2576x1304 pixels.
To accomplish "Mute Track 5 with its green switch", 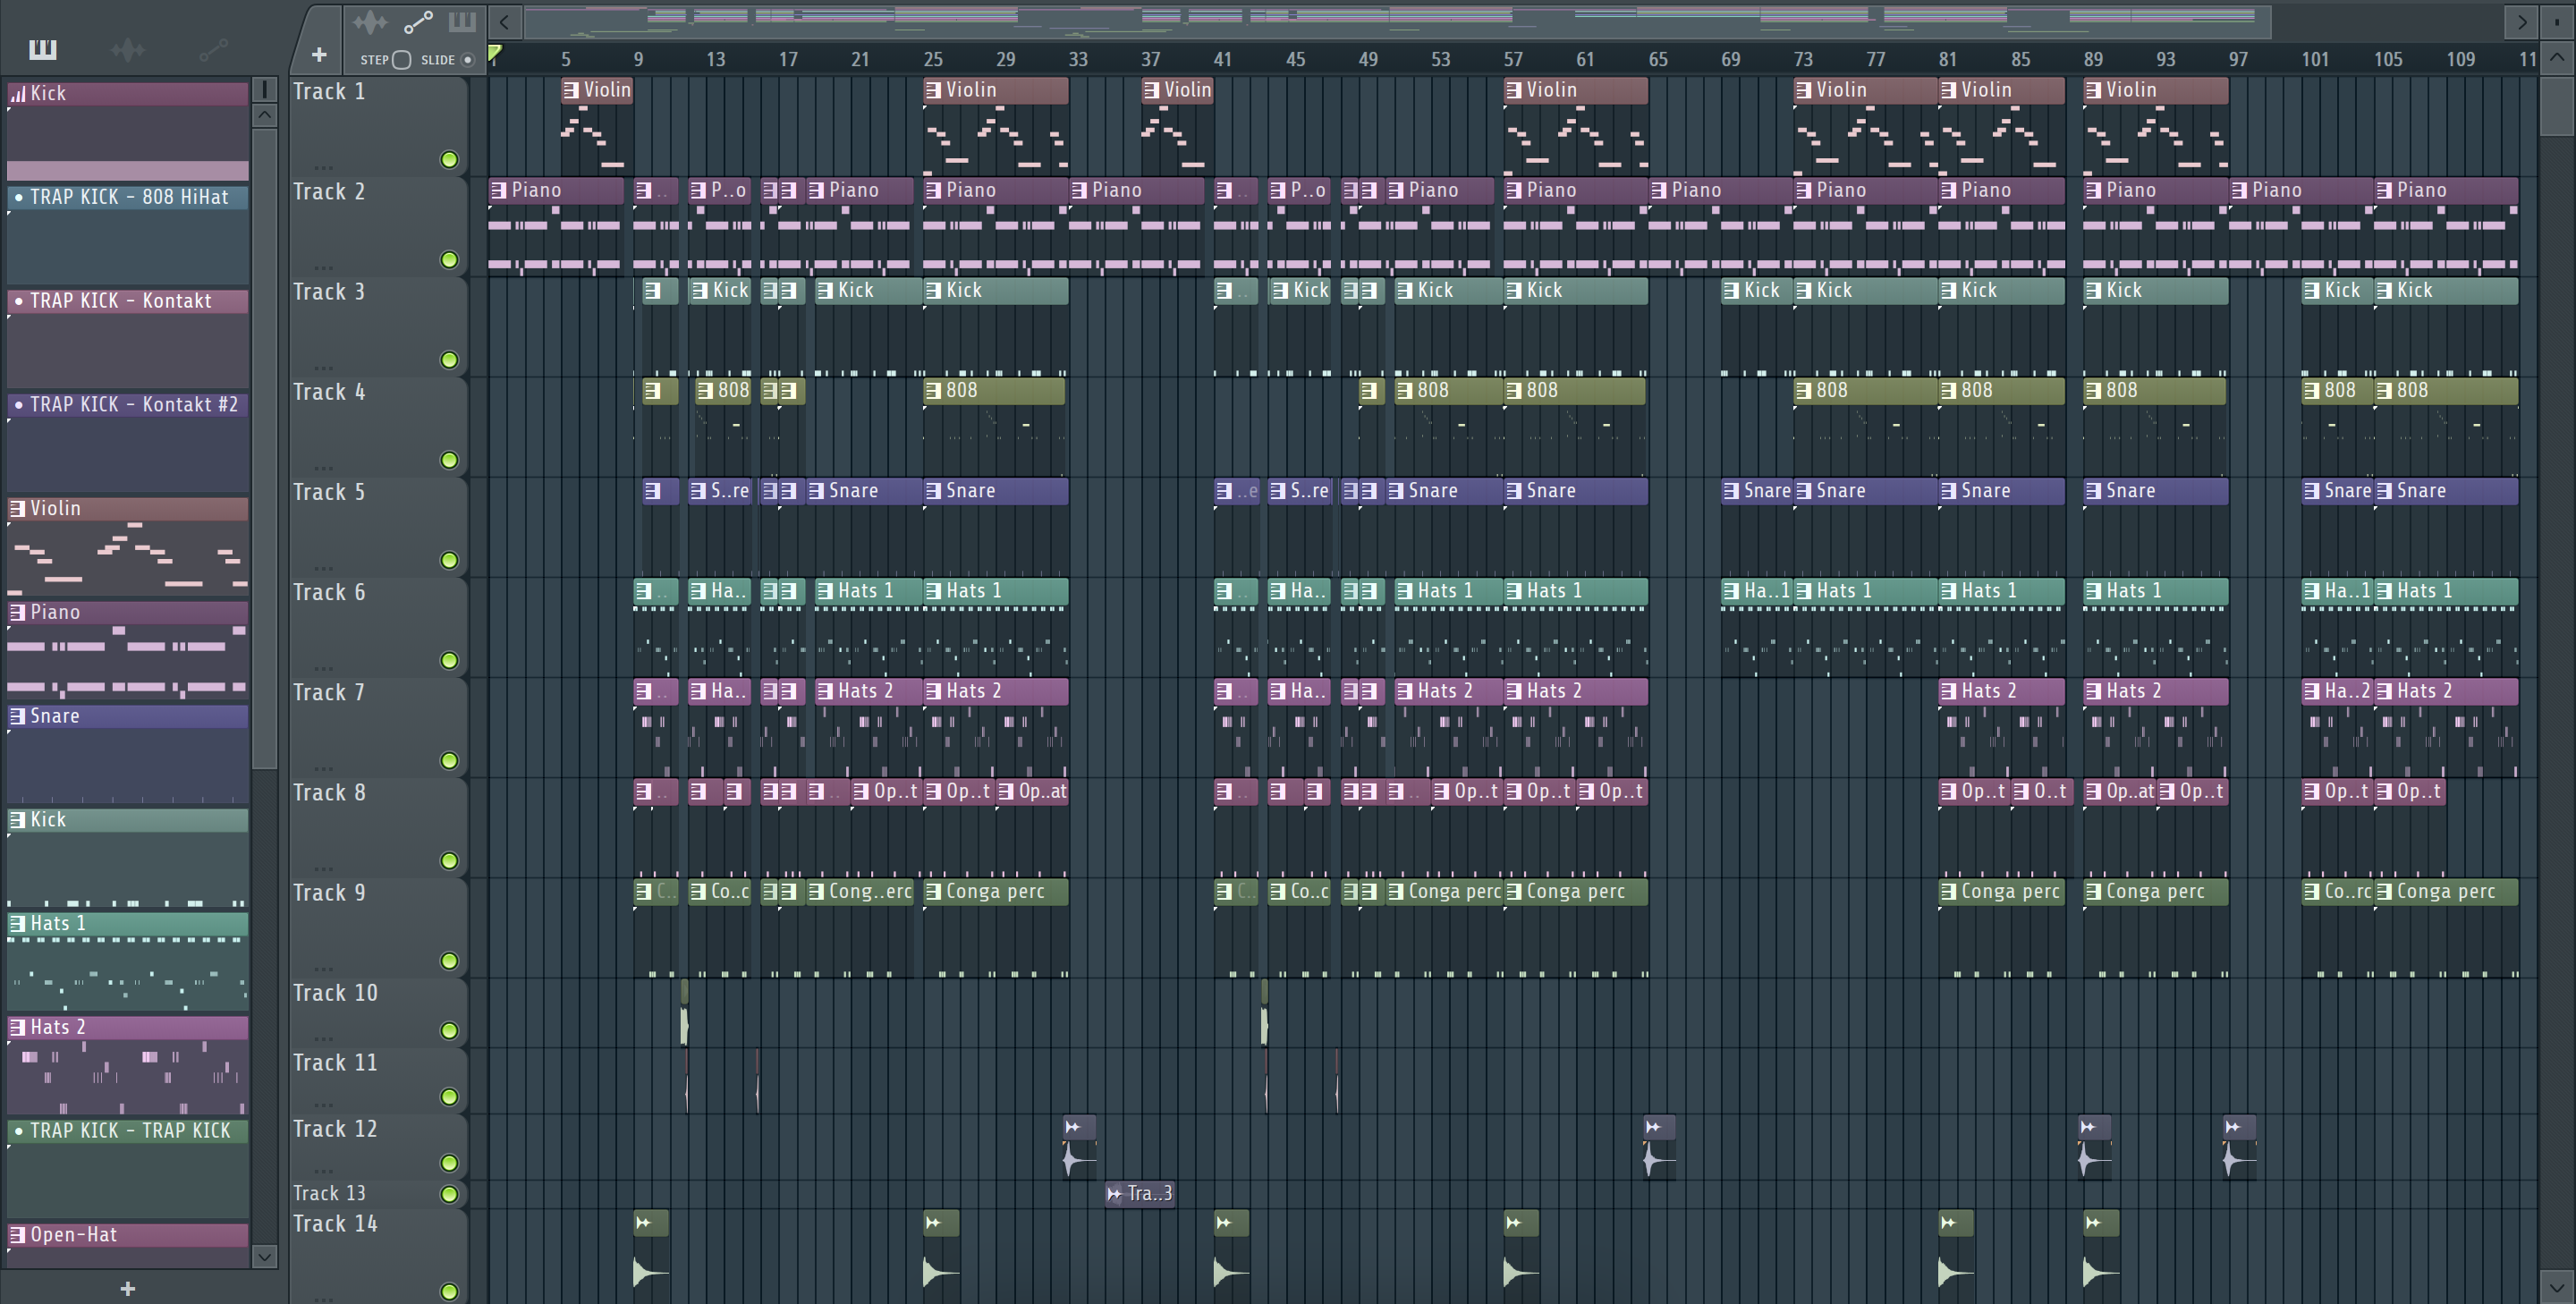I will point(449,560).
